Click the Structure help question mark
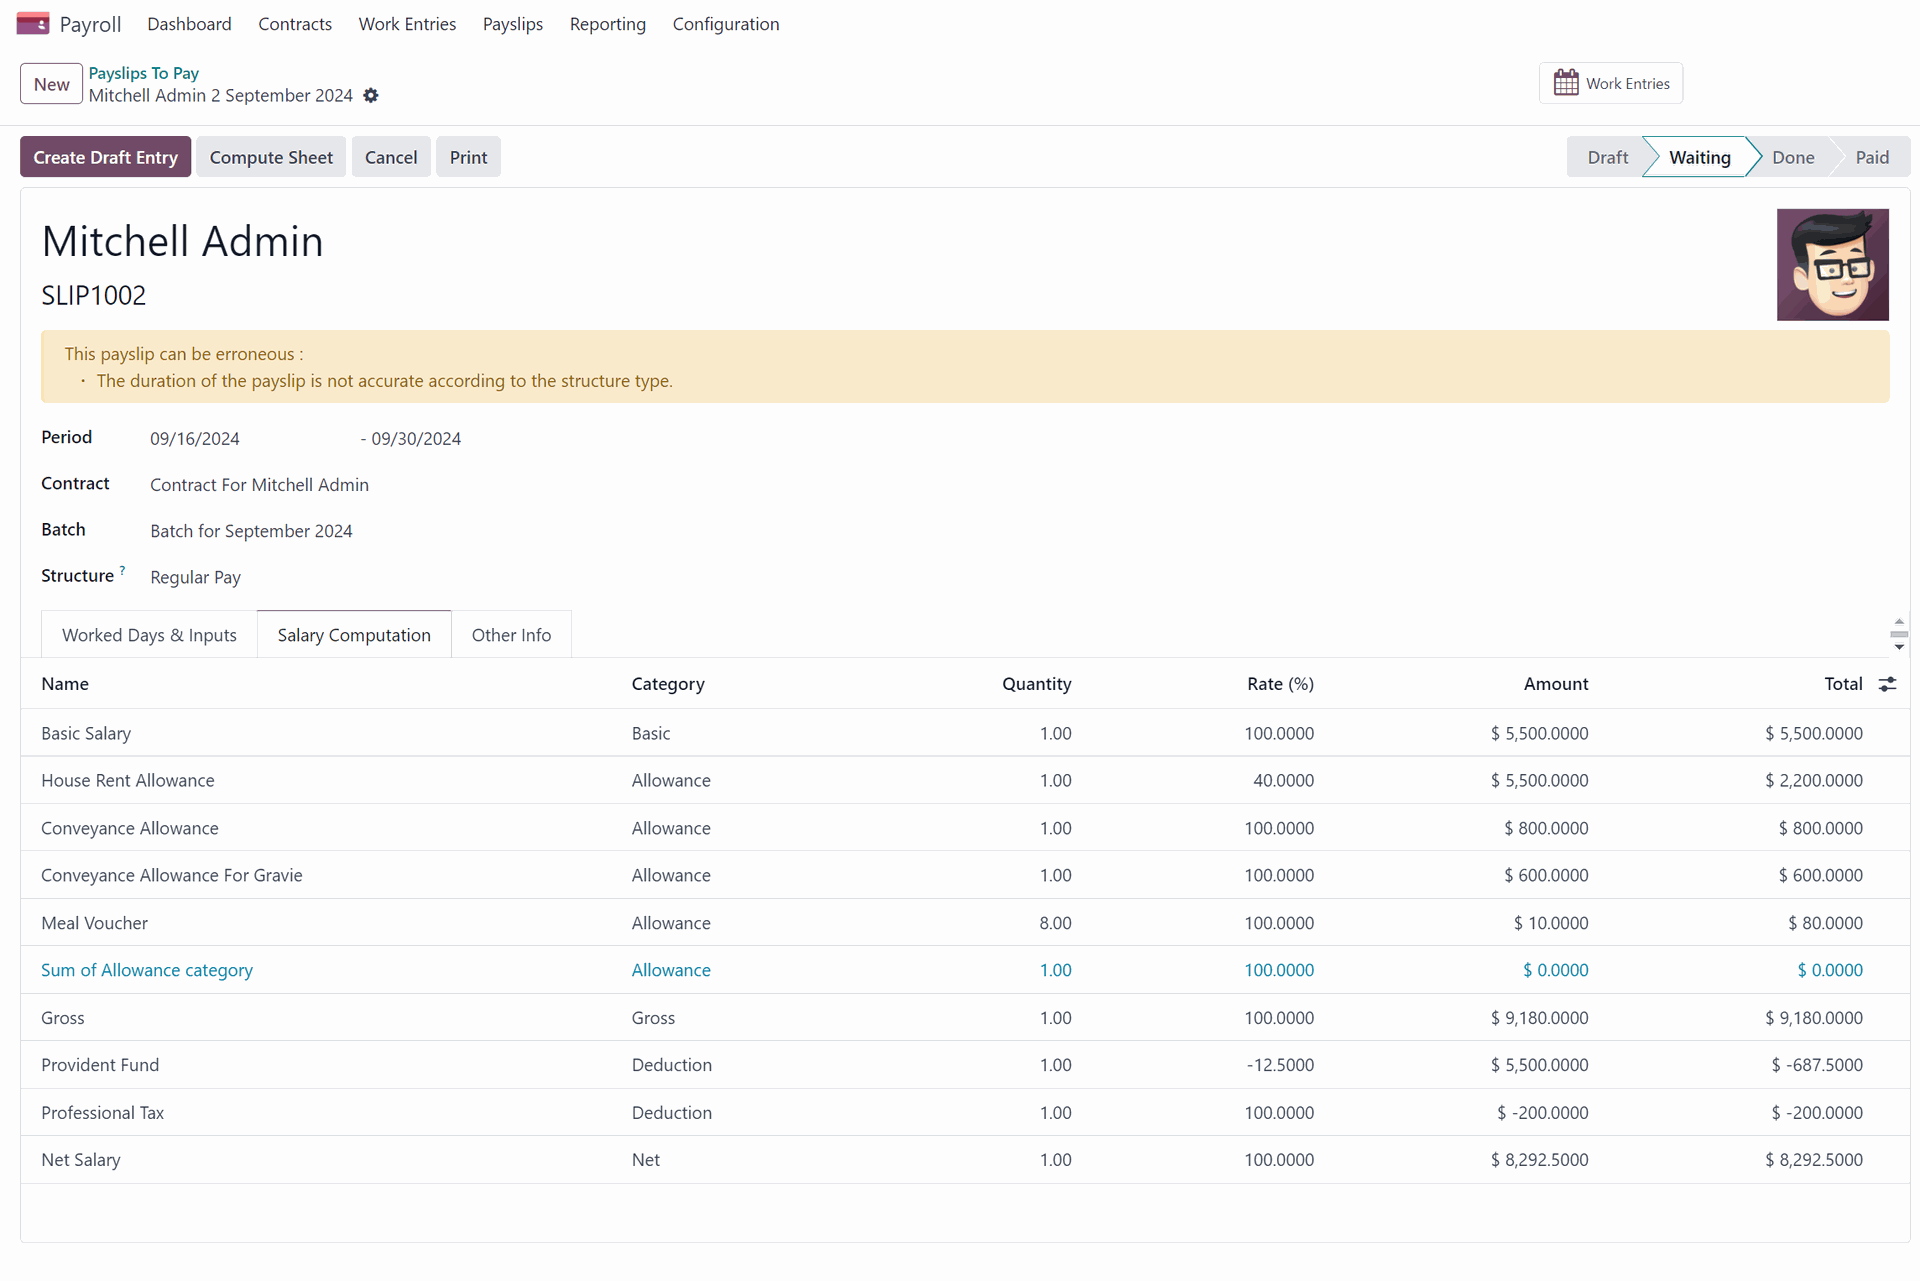The image size is (1920, 1281). coord(123,570)
